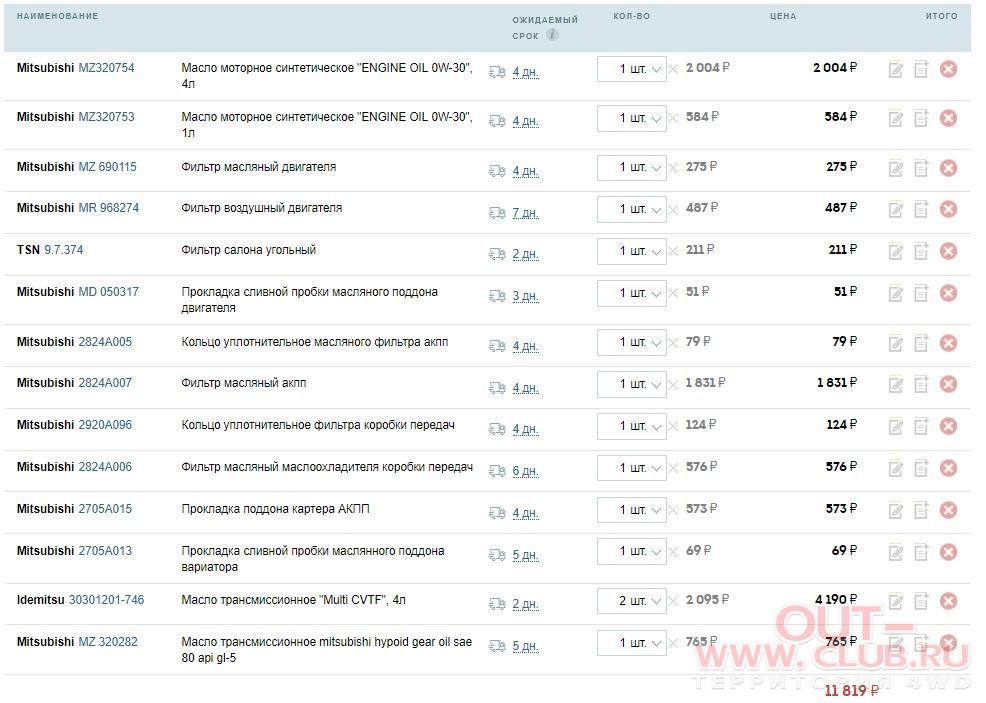Delete the MR 968274 air filter row

point(948,209)
